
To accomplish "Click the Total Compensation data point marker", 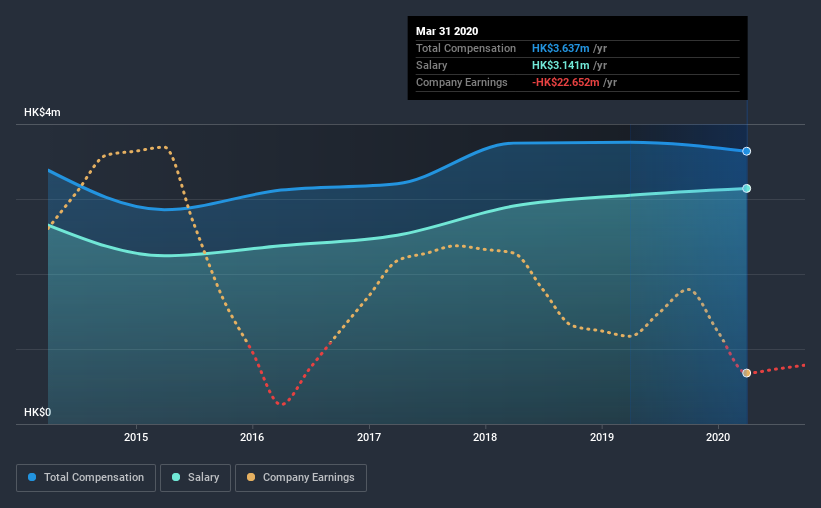I will pos(747,151).
